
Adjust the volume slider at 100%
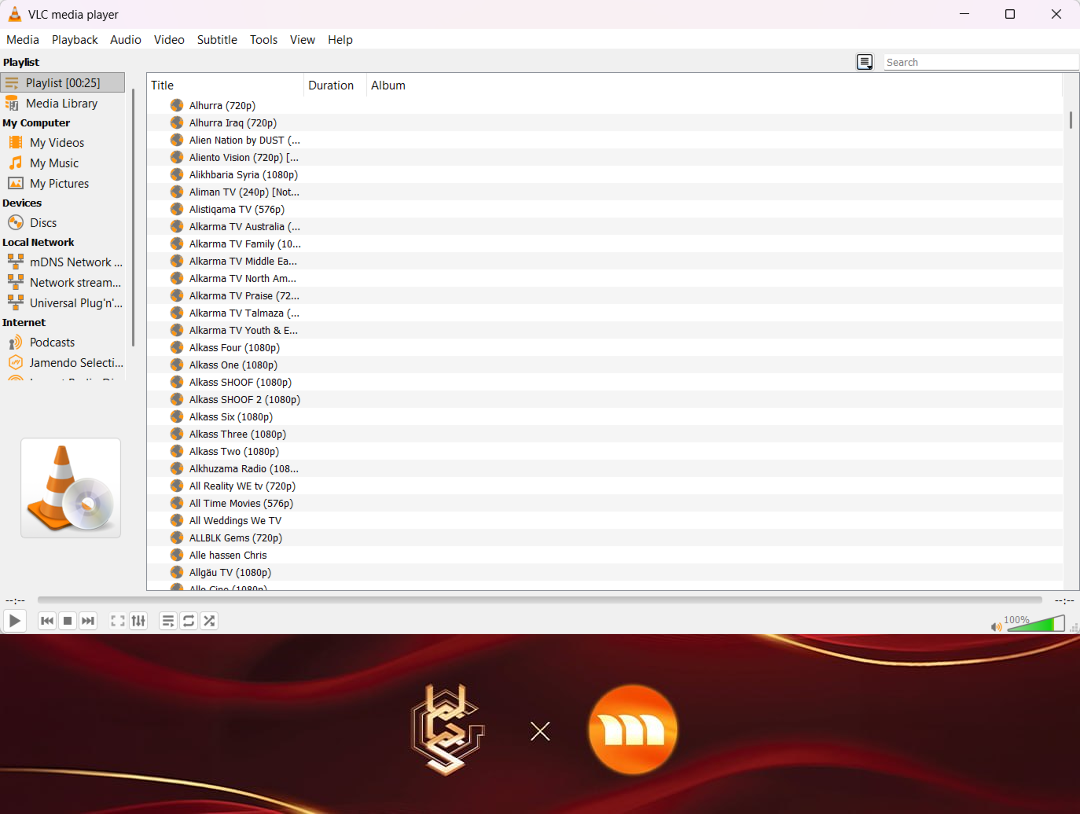1035,624
